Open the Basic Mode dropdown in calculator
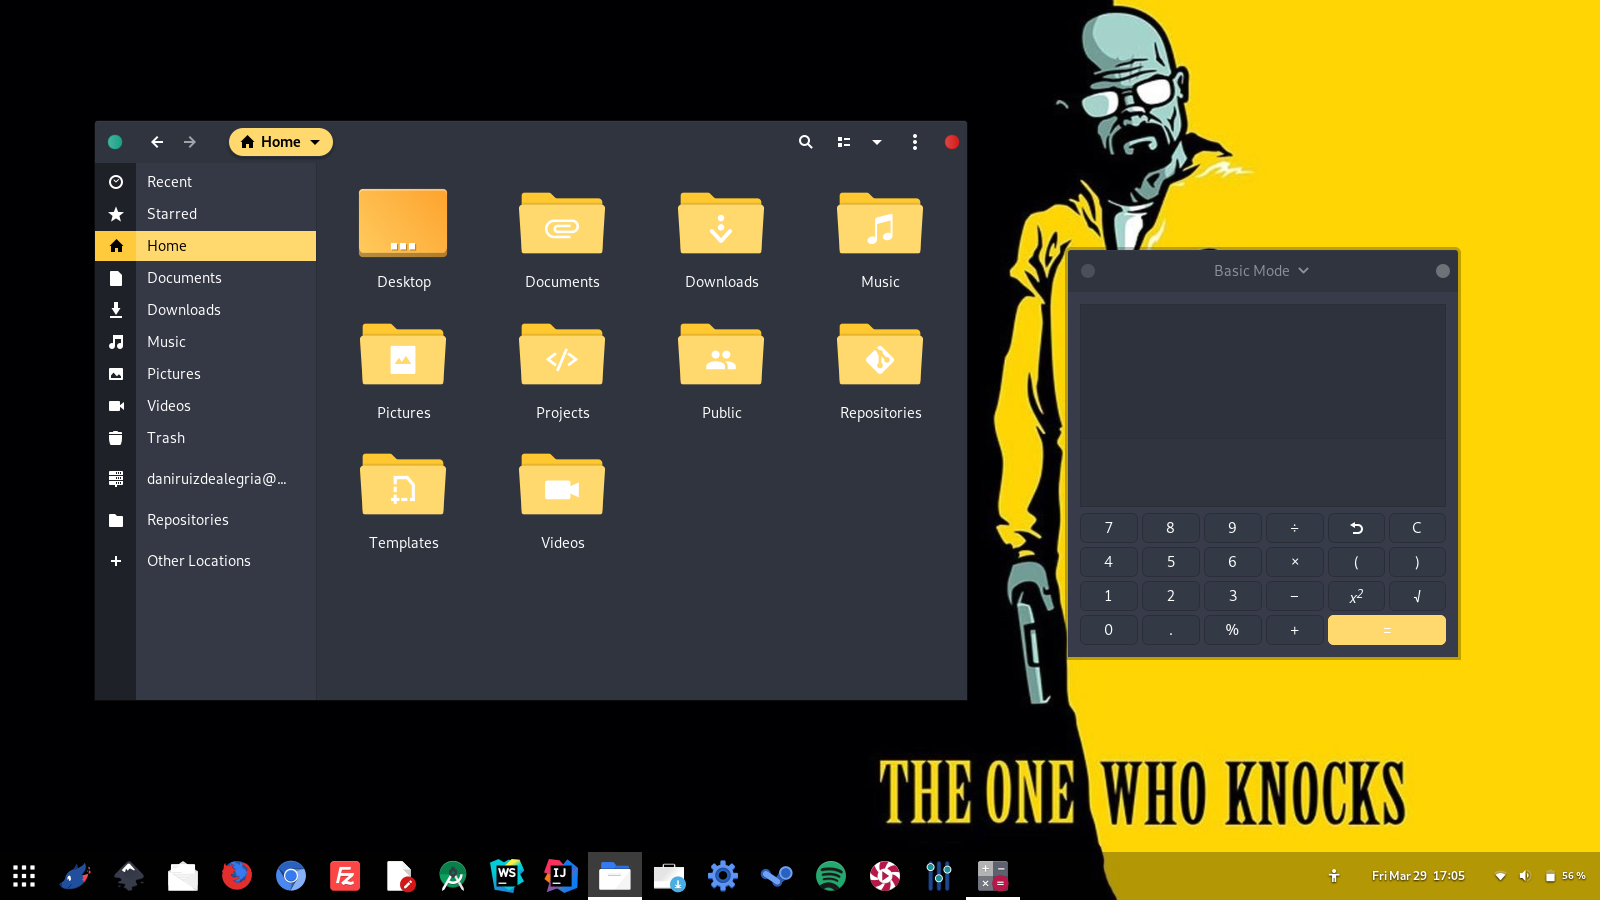 pyautogui.click(x=1262, y=271)
